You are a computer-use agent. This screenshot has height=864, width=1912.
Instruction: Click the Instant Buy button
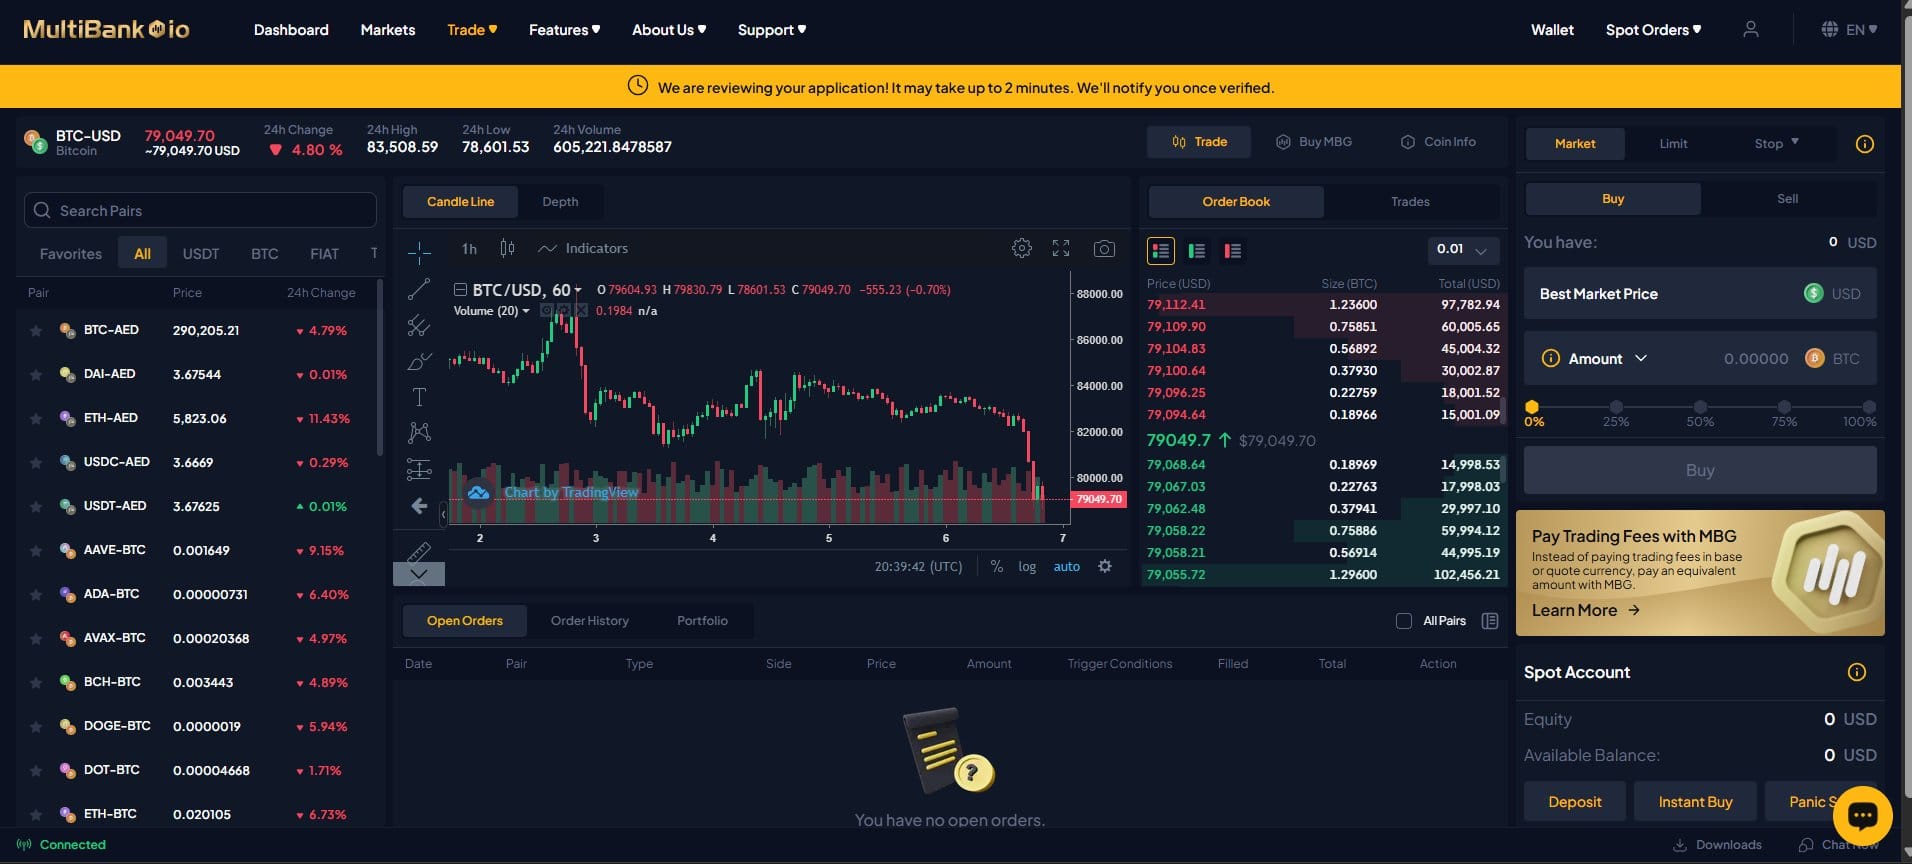tap(1695, 802)
